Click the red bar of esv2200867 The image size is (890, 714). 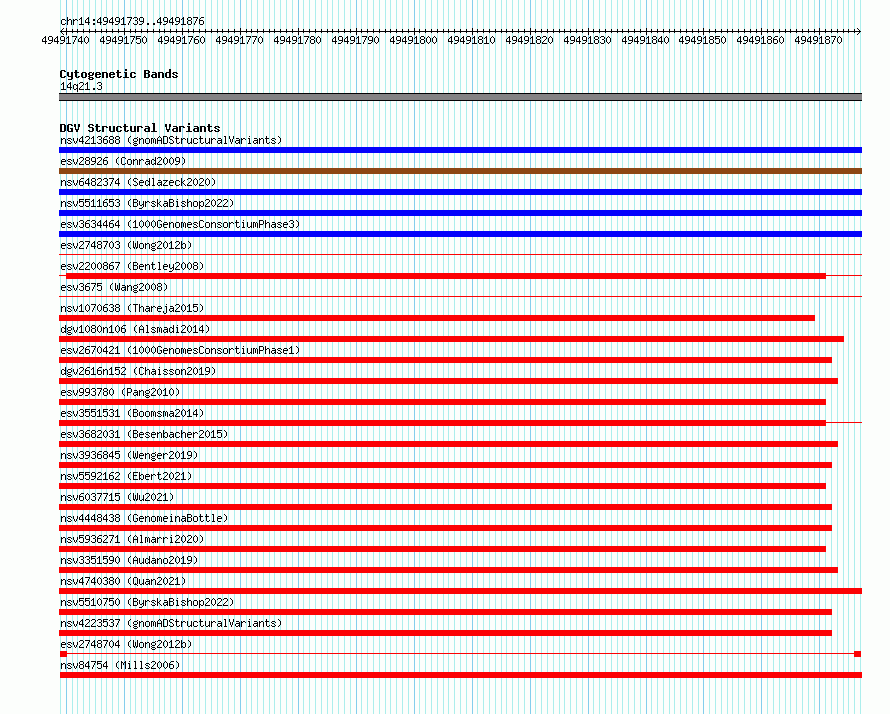click(446, 276)
